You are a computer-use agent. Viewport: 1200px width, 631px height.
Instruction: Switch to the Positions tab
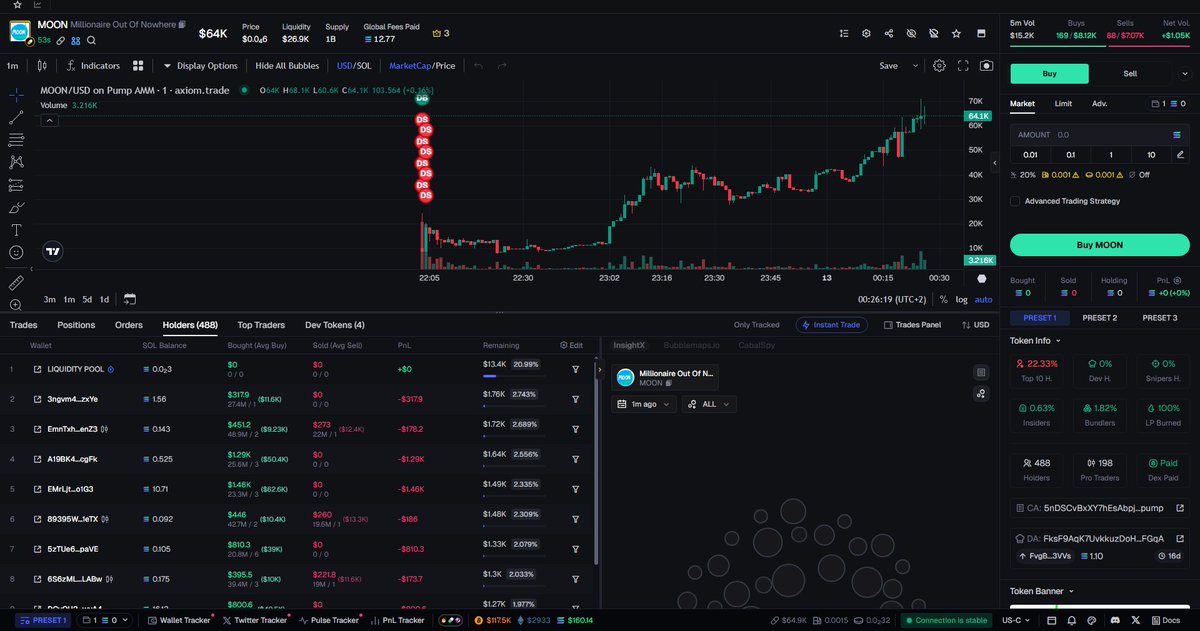[x=76, y=325]
